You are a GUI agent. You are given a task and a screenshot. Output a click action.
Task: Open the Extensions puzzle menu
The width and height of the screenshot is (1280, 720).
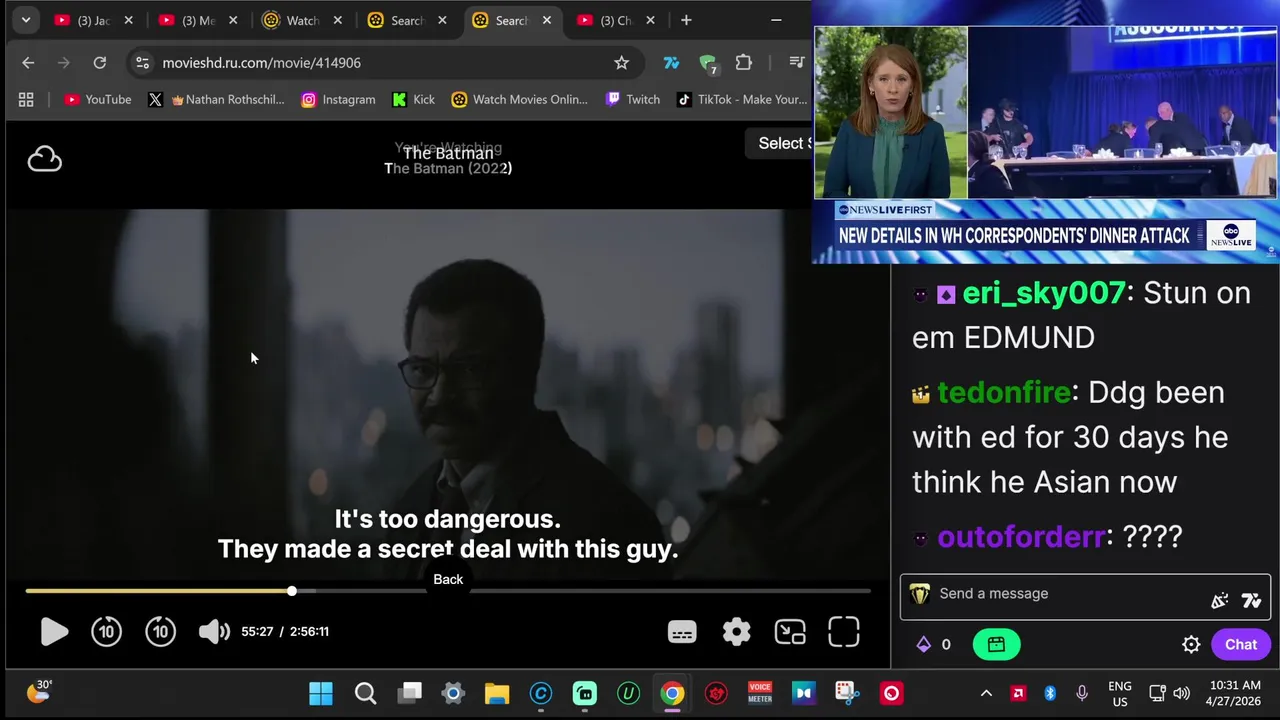point(743,62)
